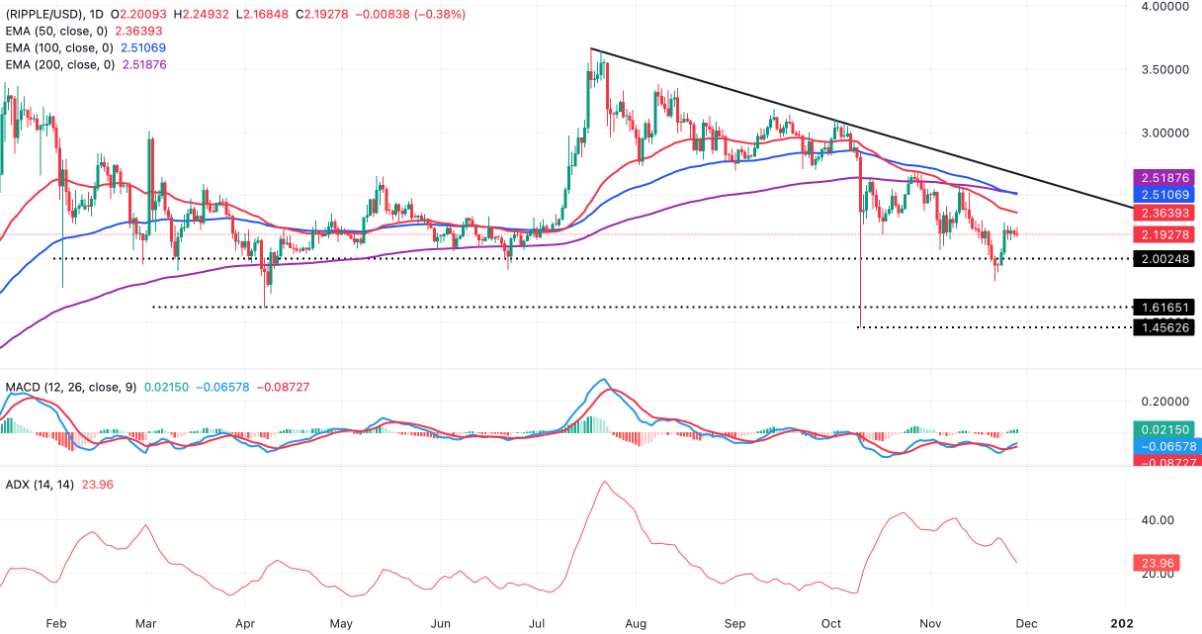Image resolution: width=1202 pixels, height=634 pixels.
Task: Select the 2.00248 support level label
Action: click(x=1165, y=258)
